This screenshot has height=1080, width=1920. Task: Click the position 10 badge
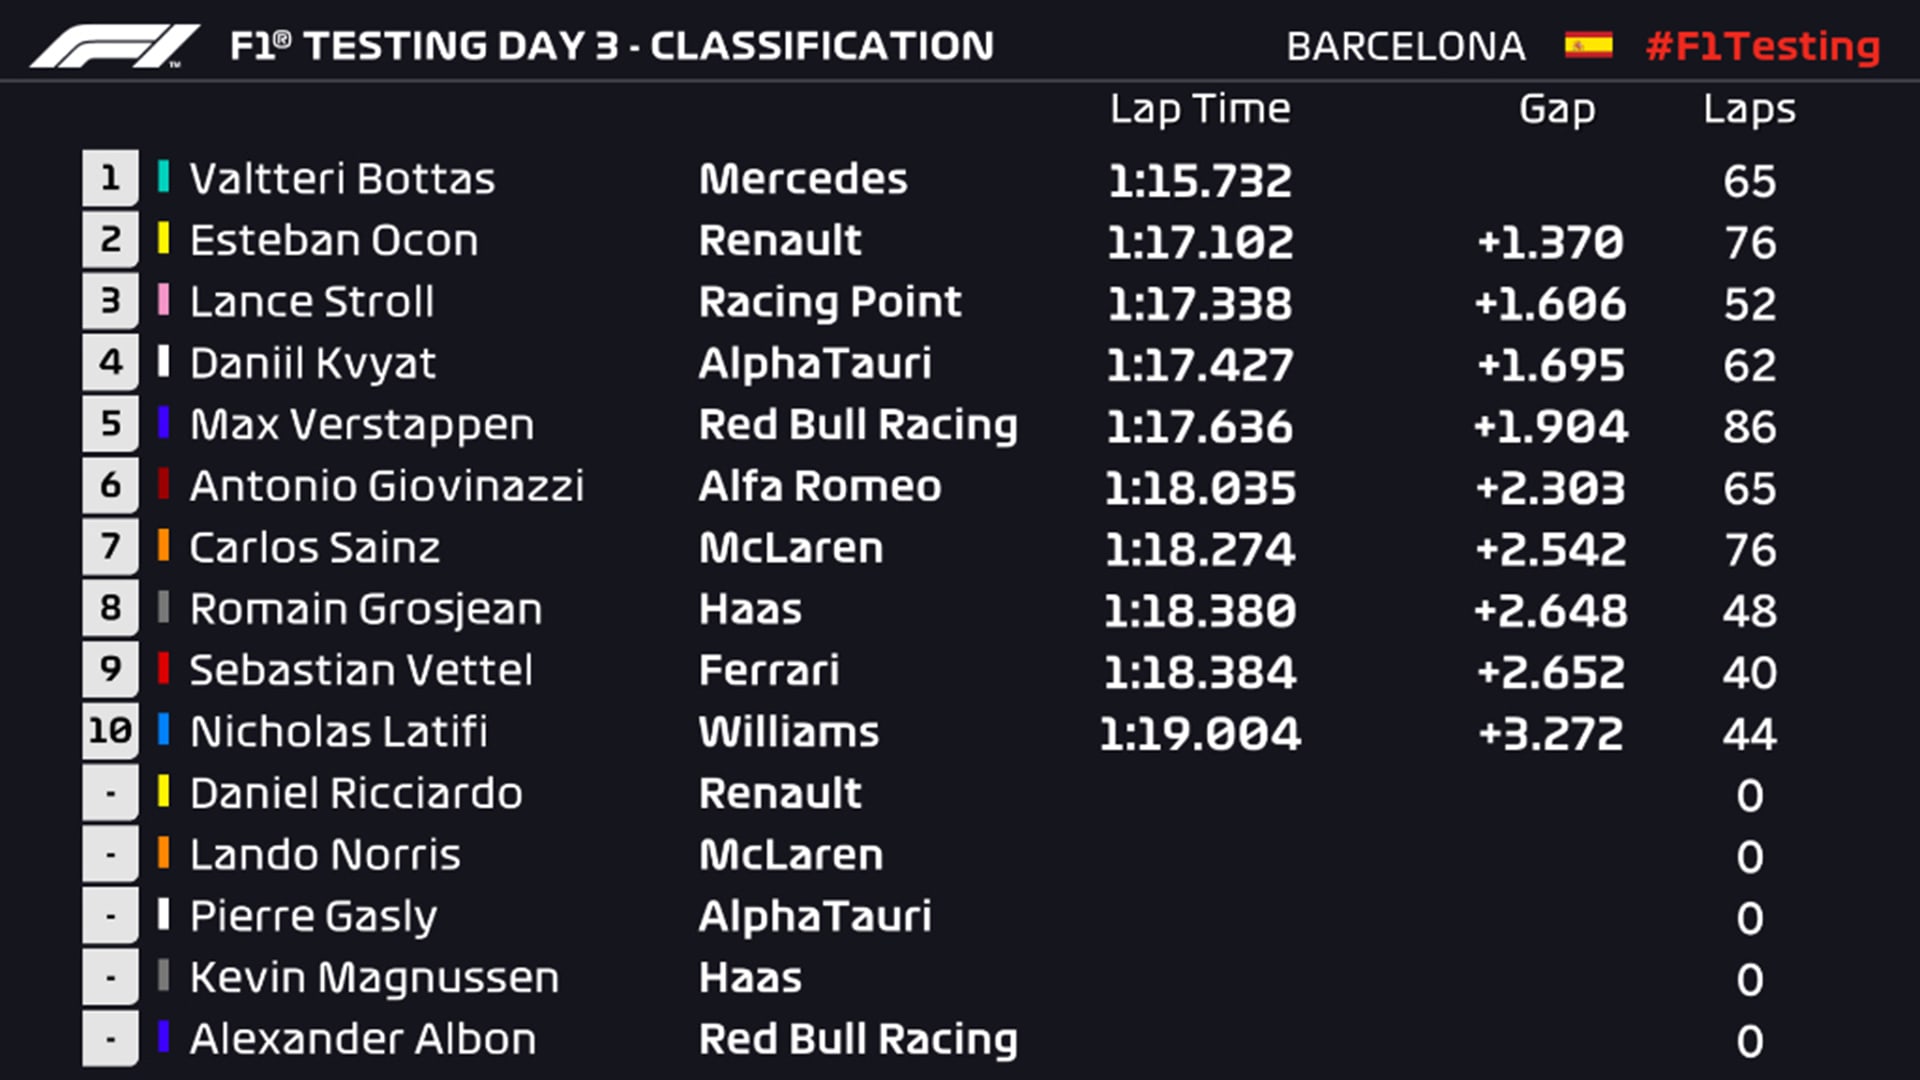tap(110, 731)
